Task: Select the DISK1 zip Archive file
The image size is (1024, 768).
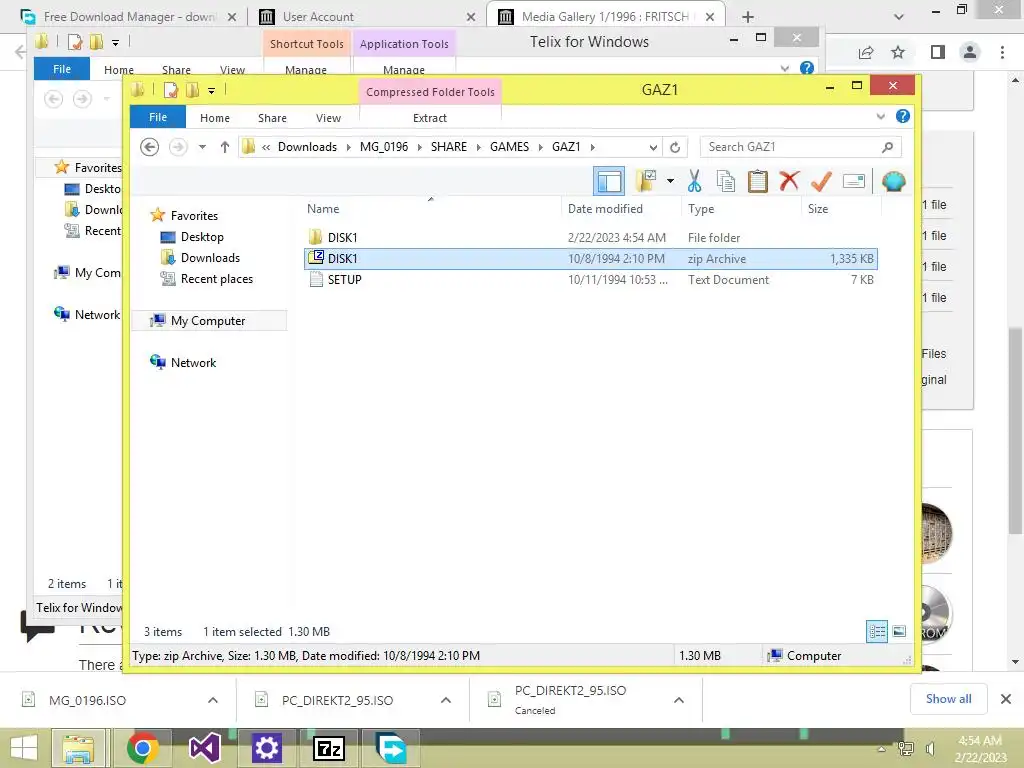Action: click(590, 259)
